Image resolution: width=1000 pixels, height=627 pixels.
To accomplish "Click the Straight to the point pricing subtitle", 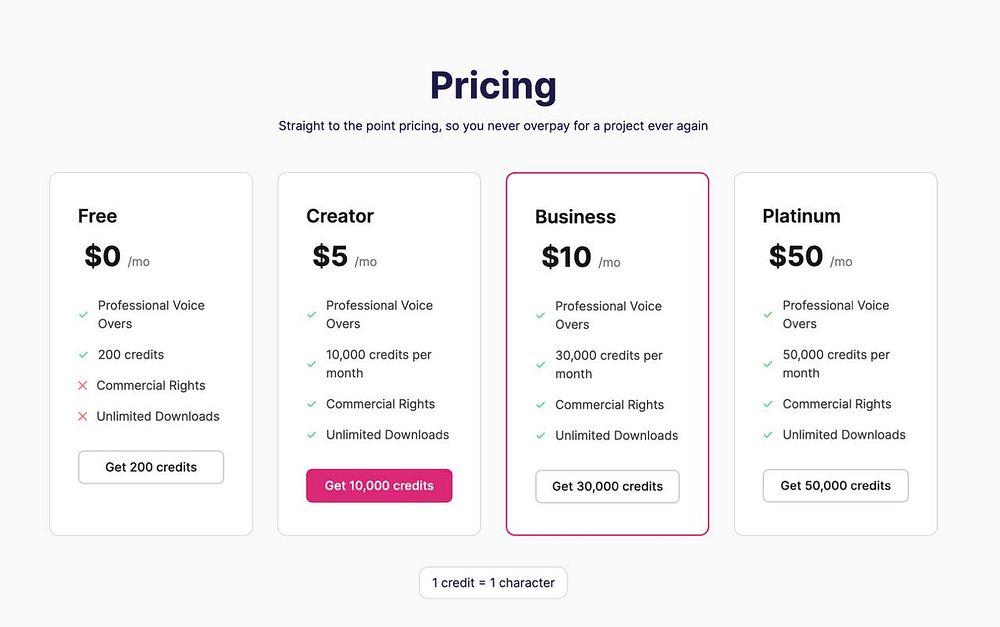I will (493, 127).
